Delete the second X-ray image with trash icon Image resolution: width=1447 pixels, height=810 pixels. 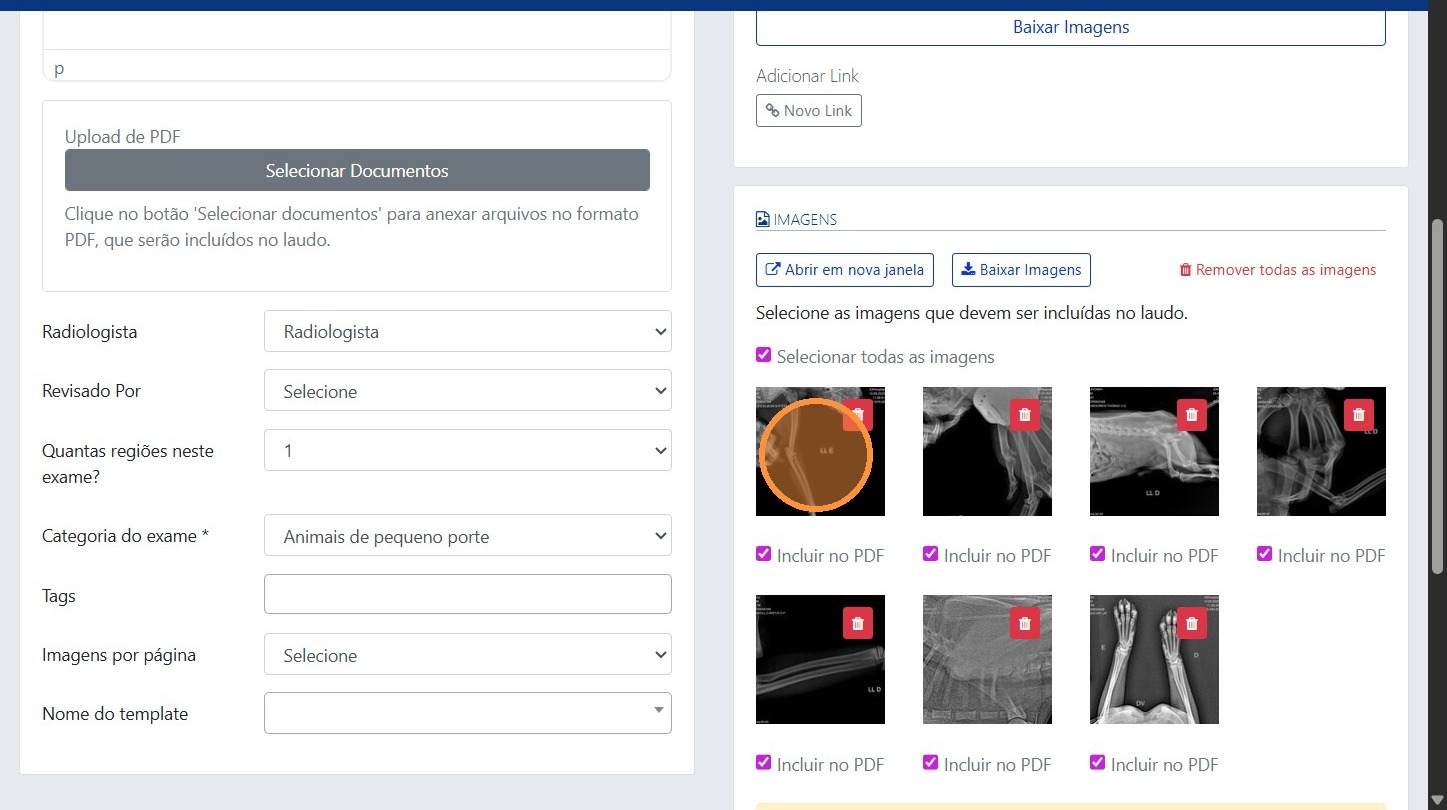[x=1024, y=415]
